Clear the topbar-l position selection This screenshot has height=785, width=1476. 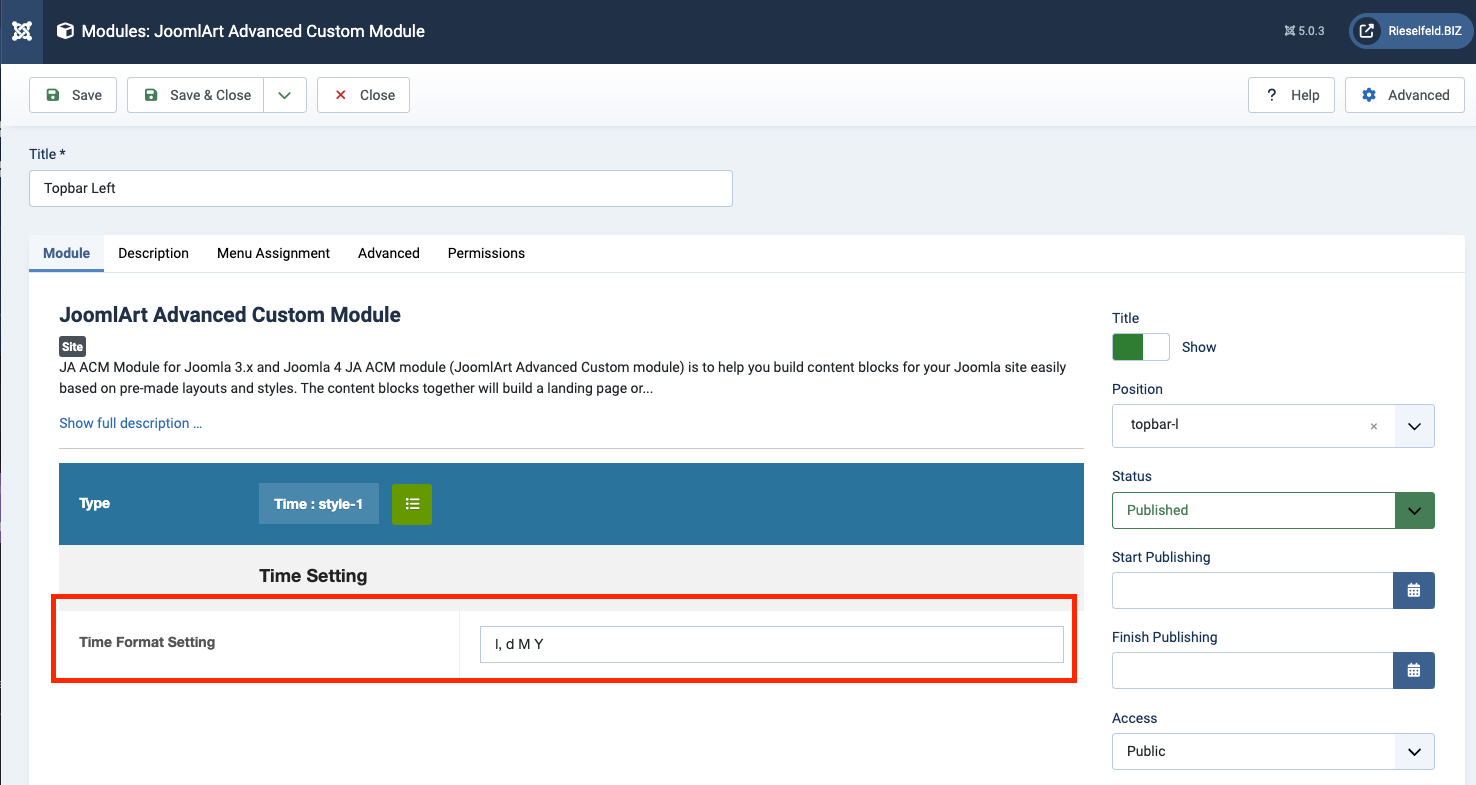[x=1374, y=426]
